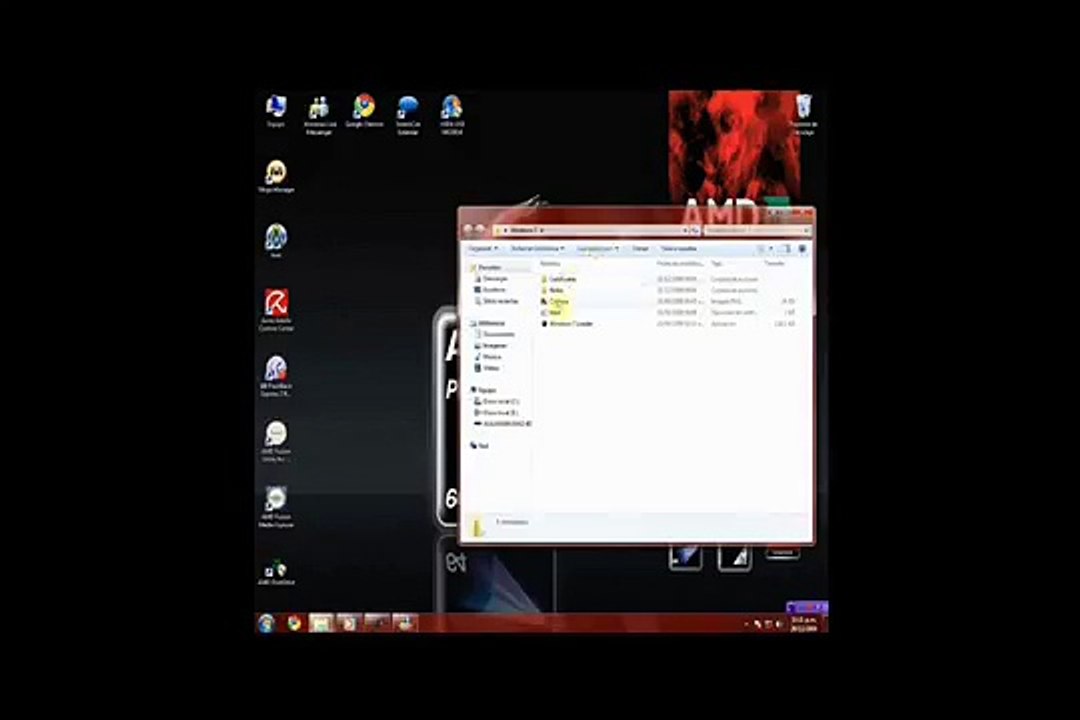Change the view using the views icon
Viewport: 1080px width, 720px height.
761,249
